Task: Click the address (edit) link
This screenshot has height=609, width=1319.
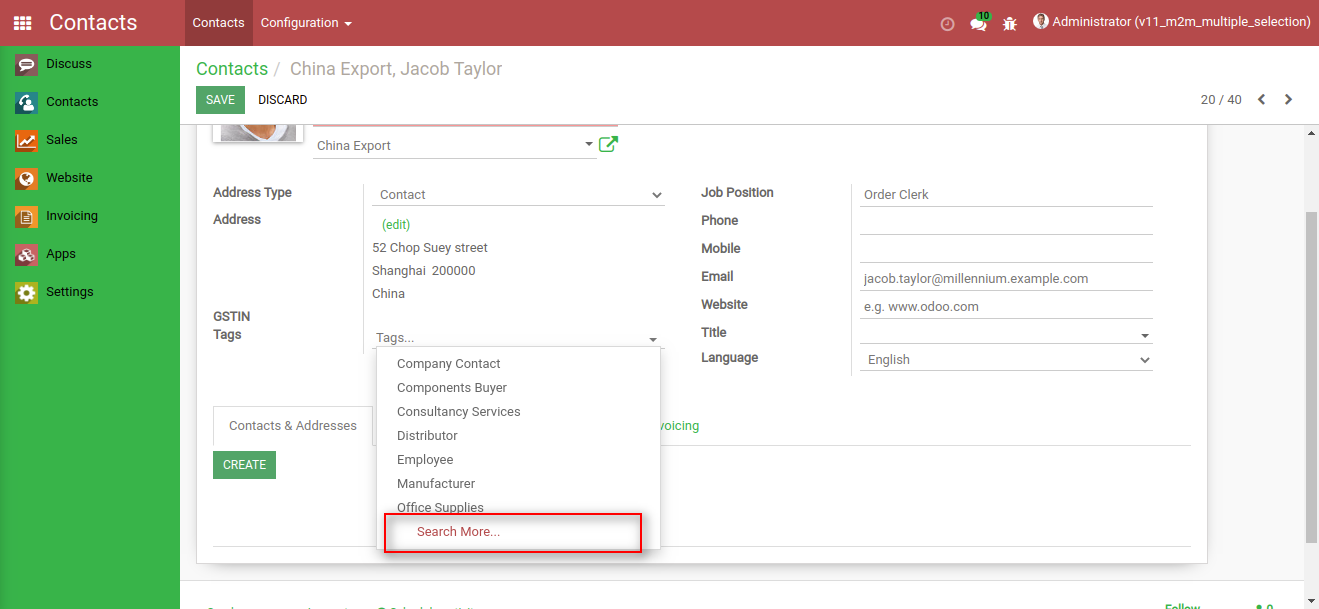Action: point(396,225)
